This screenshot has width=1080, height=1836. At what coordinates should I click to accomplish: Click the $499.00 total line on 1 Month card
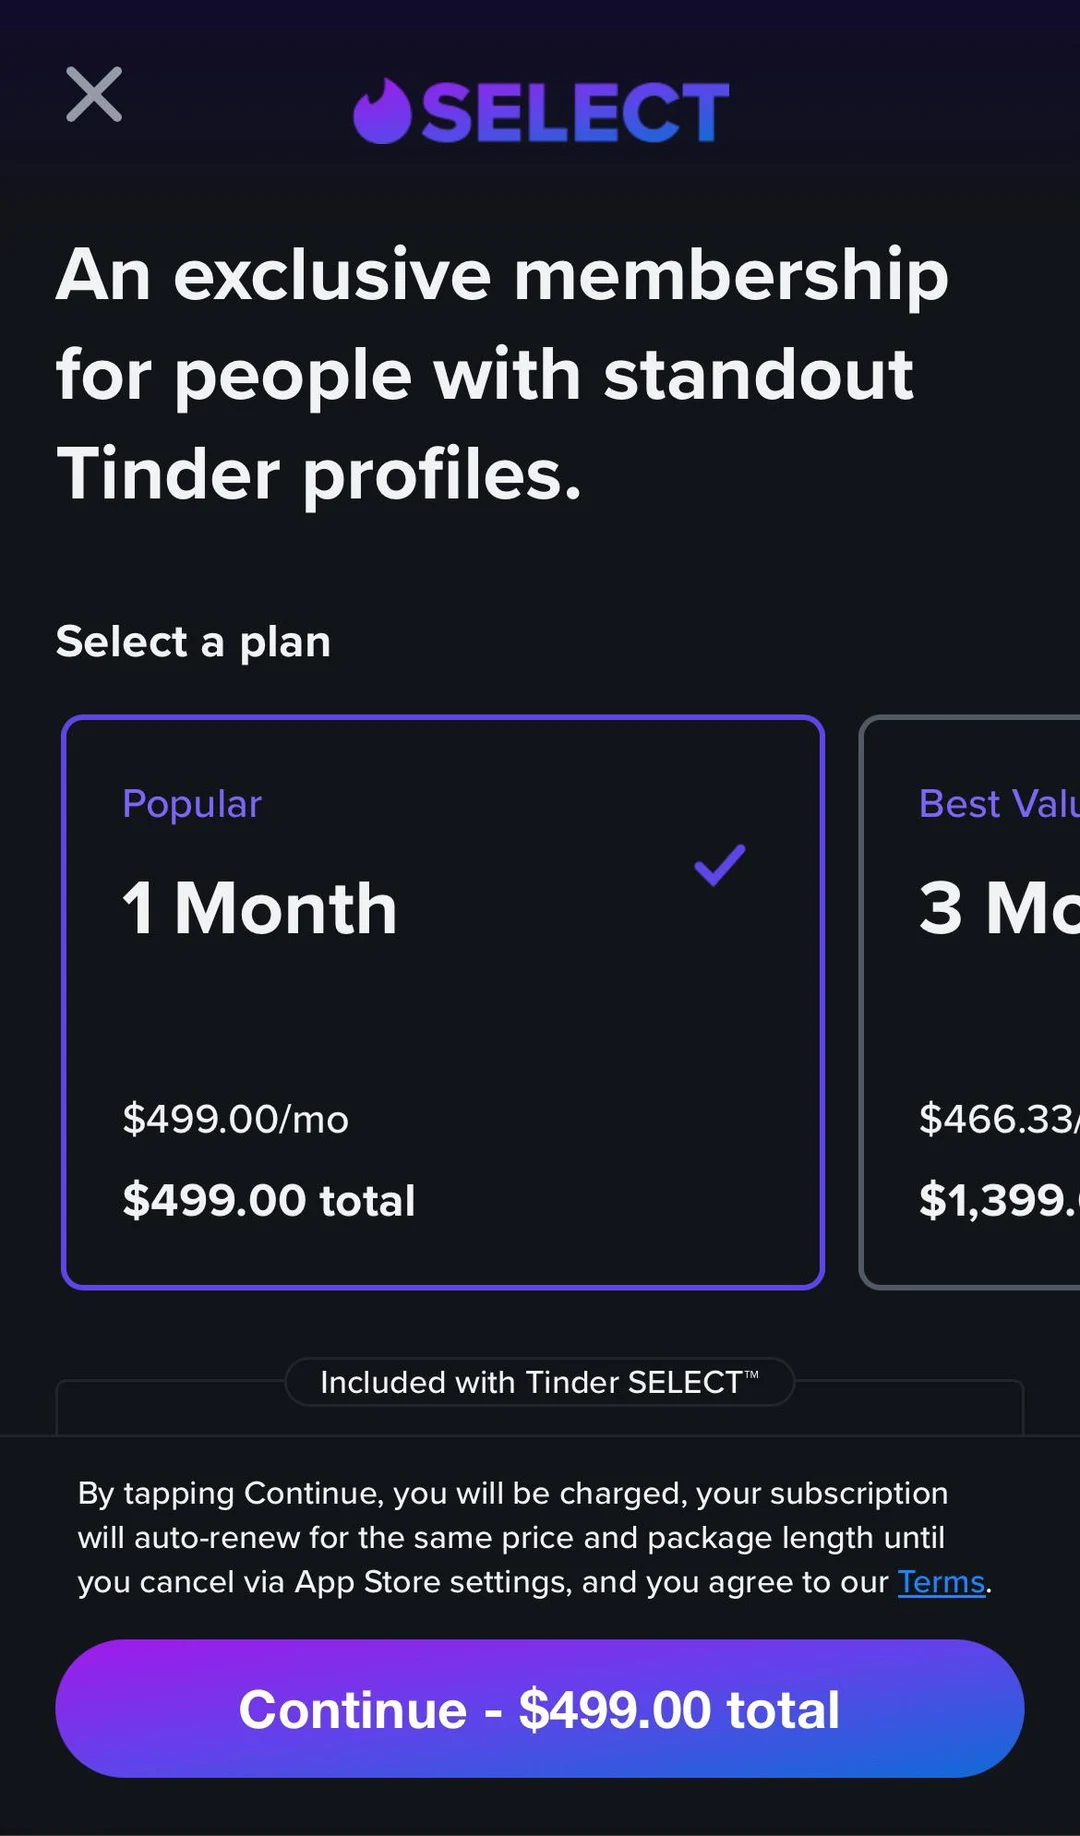268,1200
